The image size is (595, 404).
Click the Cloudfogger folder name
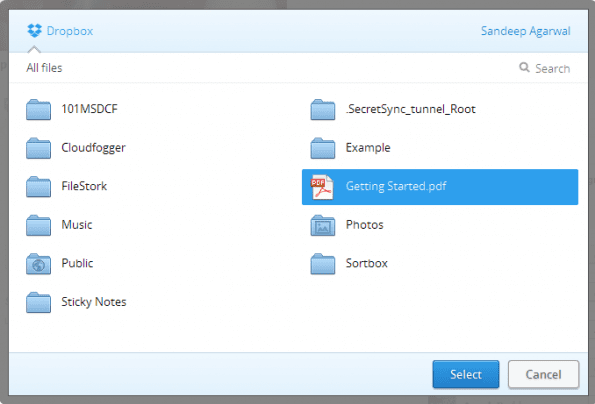pos(93,148)
